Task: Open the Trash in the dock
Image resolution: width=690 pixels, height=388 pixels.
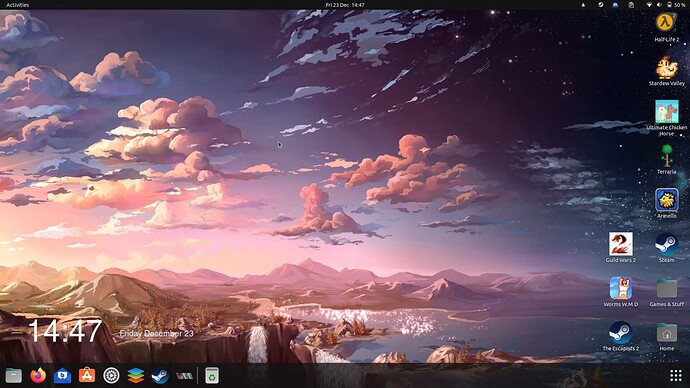Action: [212, 376]
